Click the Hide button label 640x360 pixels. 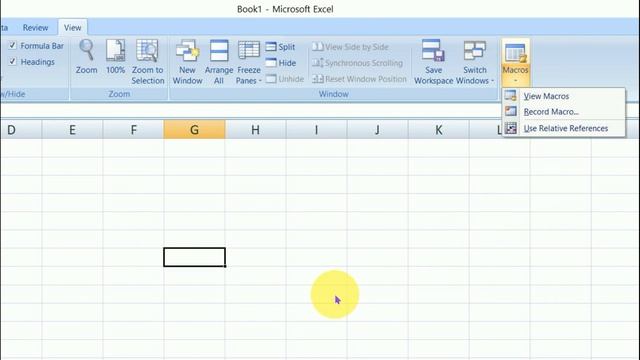287,63
